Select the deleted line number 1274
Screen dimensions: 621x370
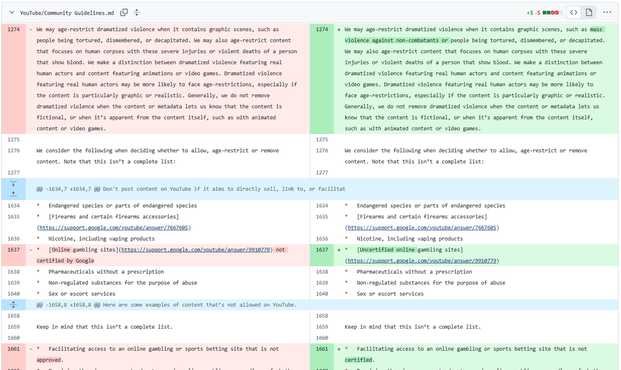click(13, 29)
